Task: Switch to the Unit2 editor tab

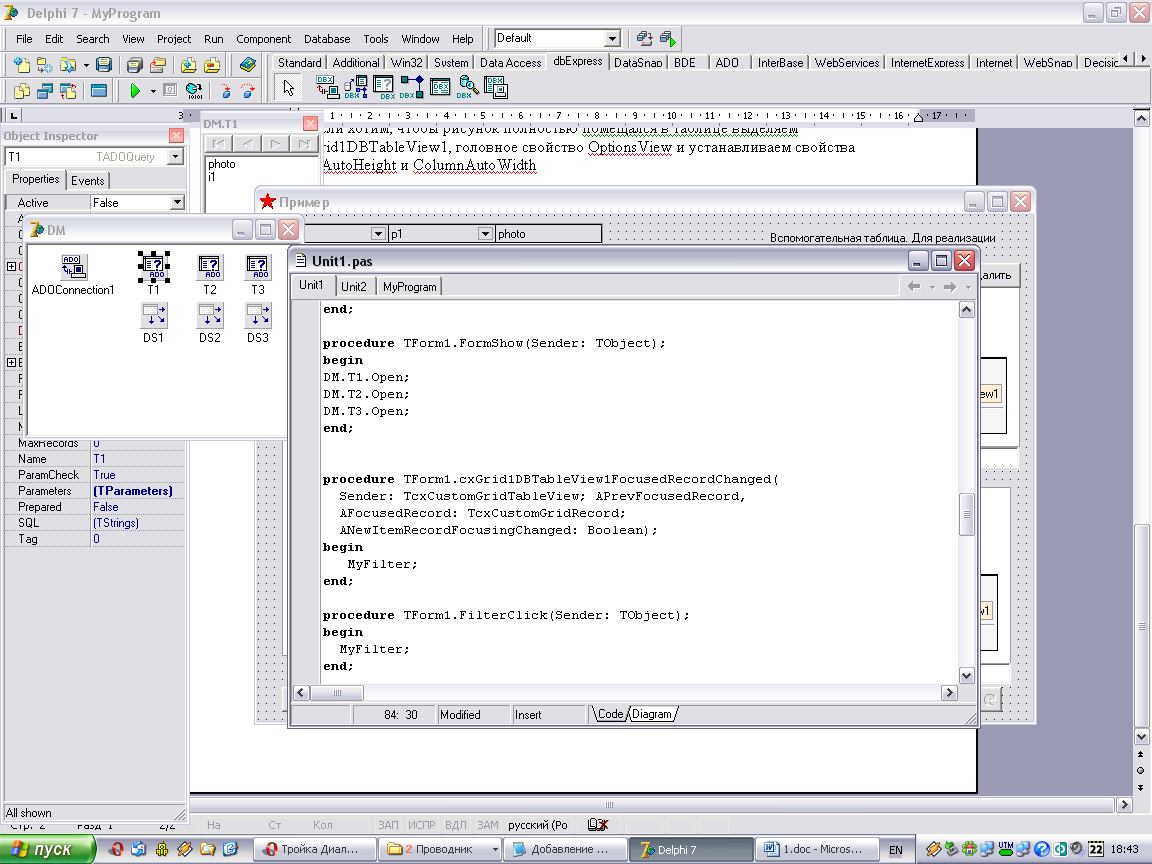Action: coord(353,287)
